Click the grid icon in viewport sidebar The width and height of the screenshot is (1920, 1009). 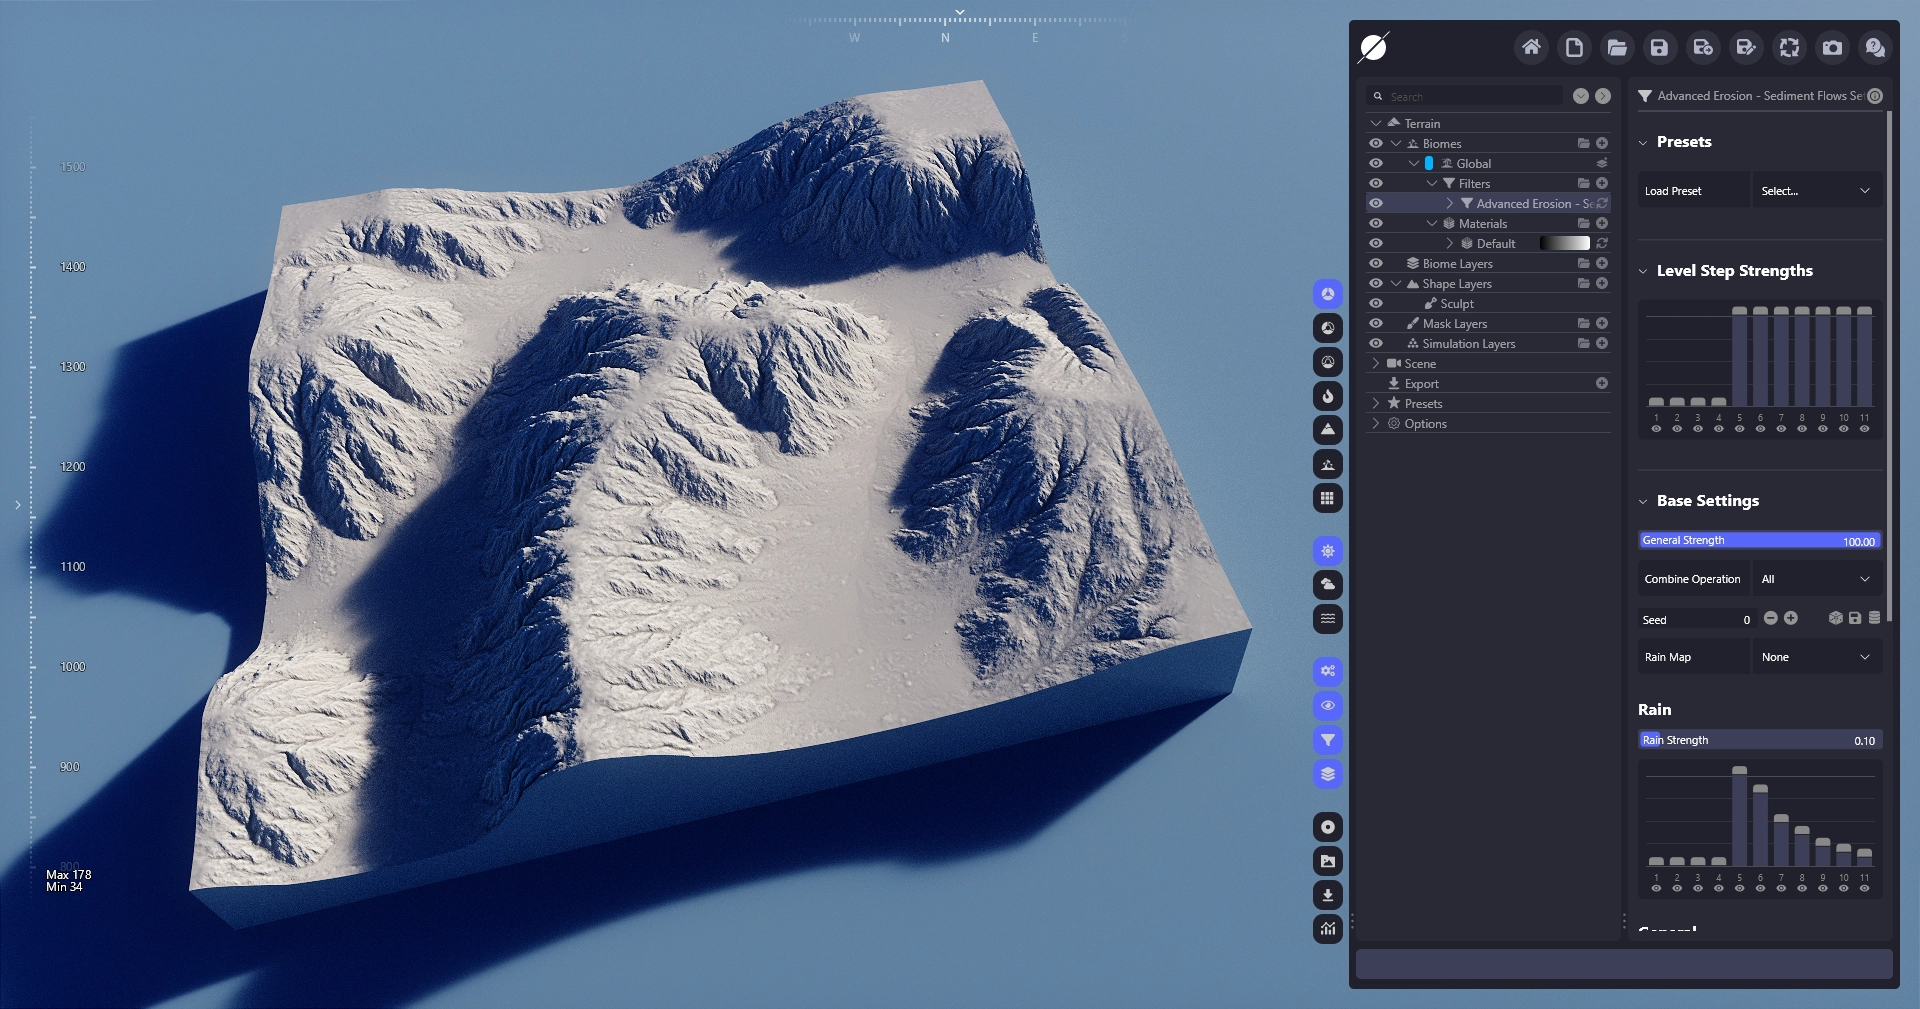pyautogui.click(x=1328, y=498)
